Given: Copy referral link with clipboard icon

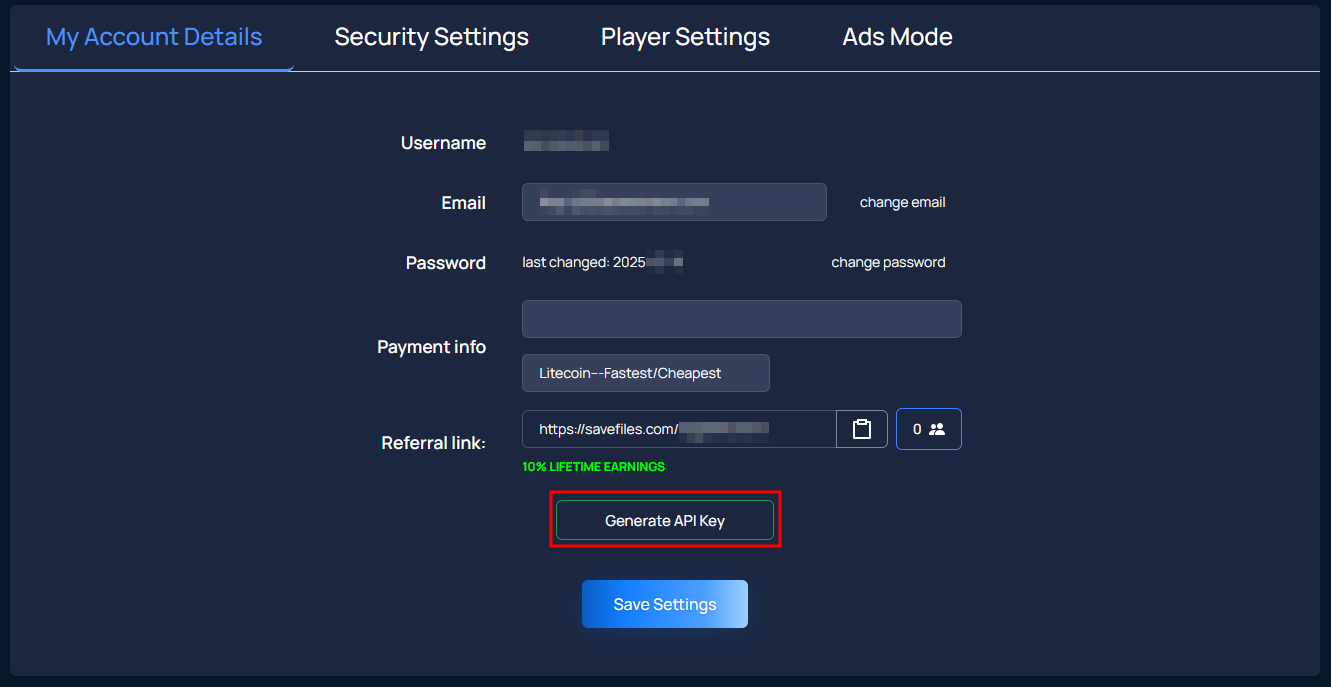Looking at the screenshot, I should (862, 429).
